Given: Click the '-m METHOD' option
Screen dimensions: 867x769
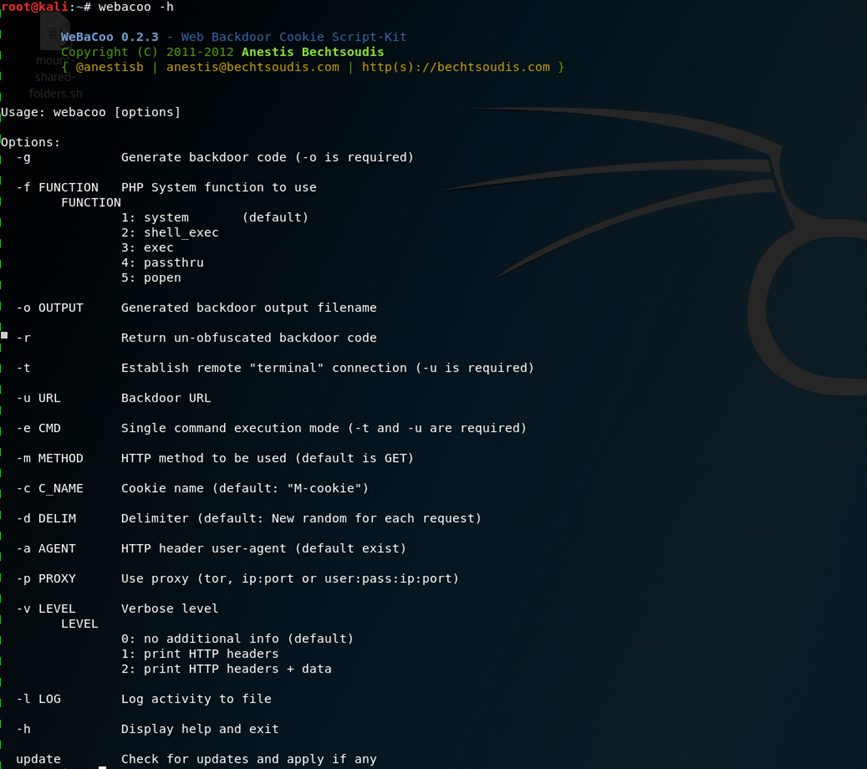Looking at the screenshot, I should pos(50,458).
